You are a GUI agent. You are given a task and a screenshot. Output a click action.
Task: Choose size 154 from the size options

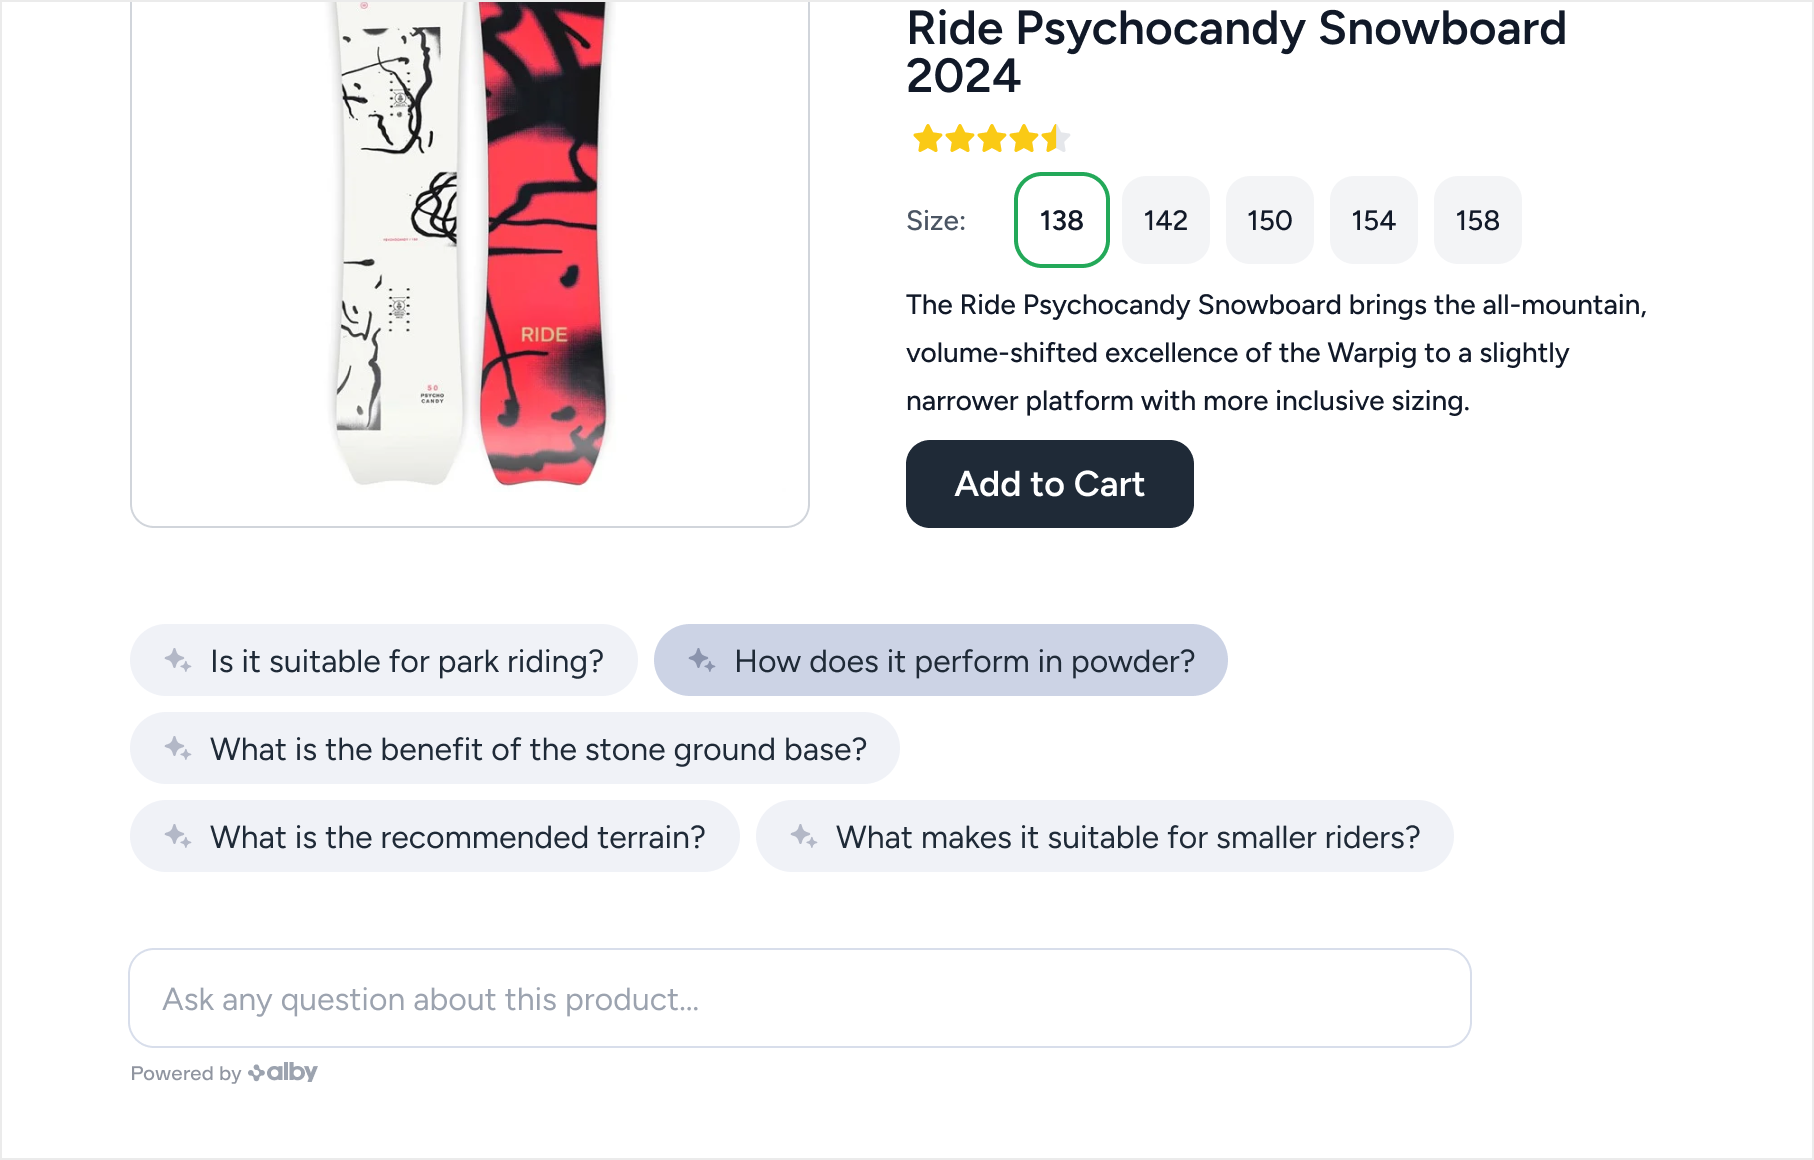[1373, 220]
